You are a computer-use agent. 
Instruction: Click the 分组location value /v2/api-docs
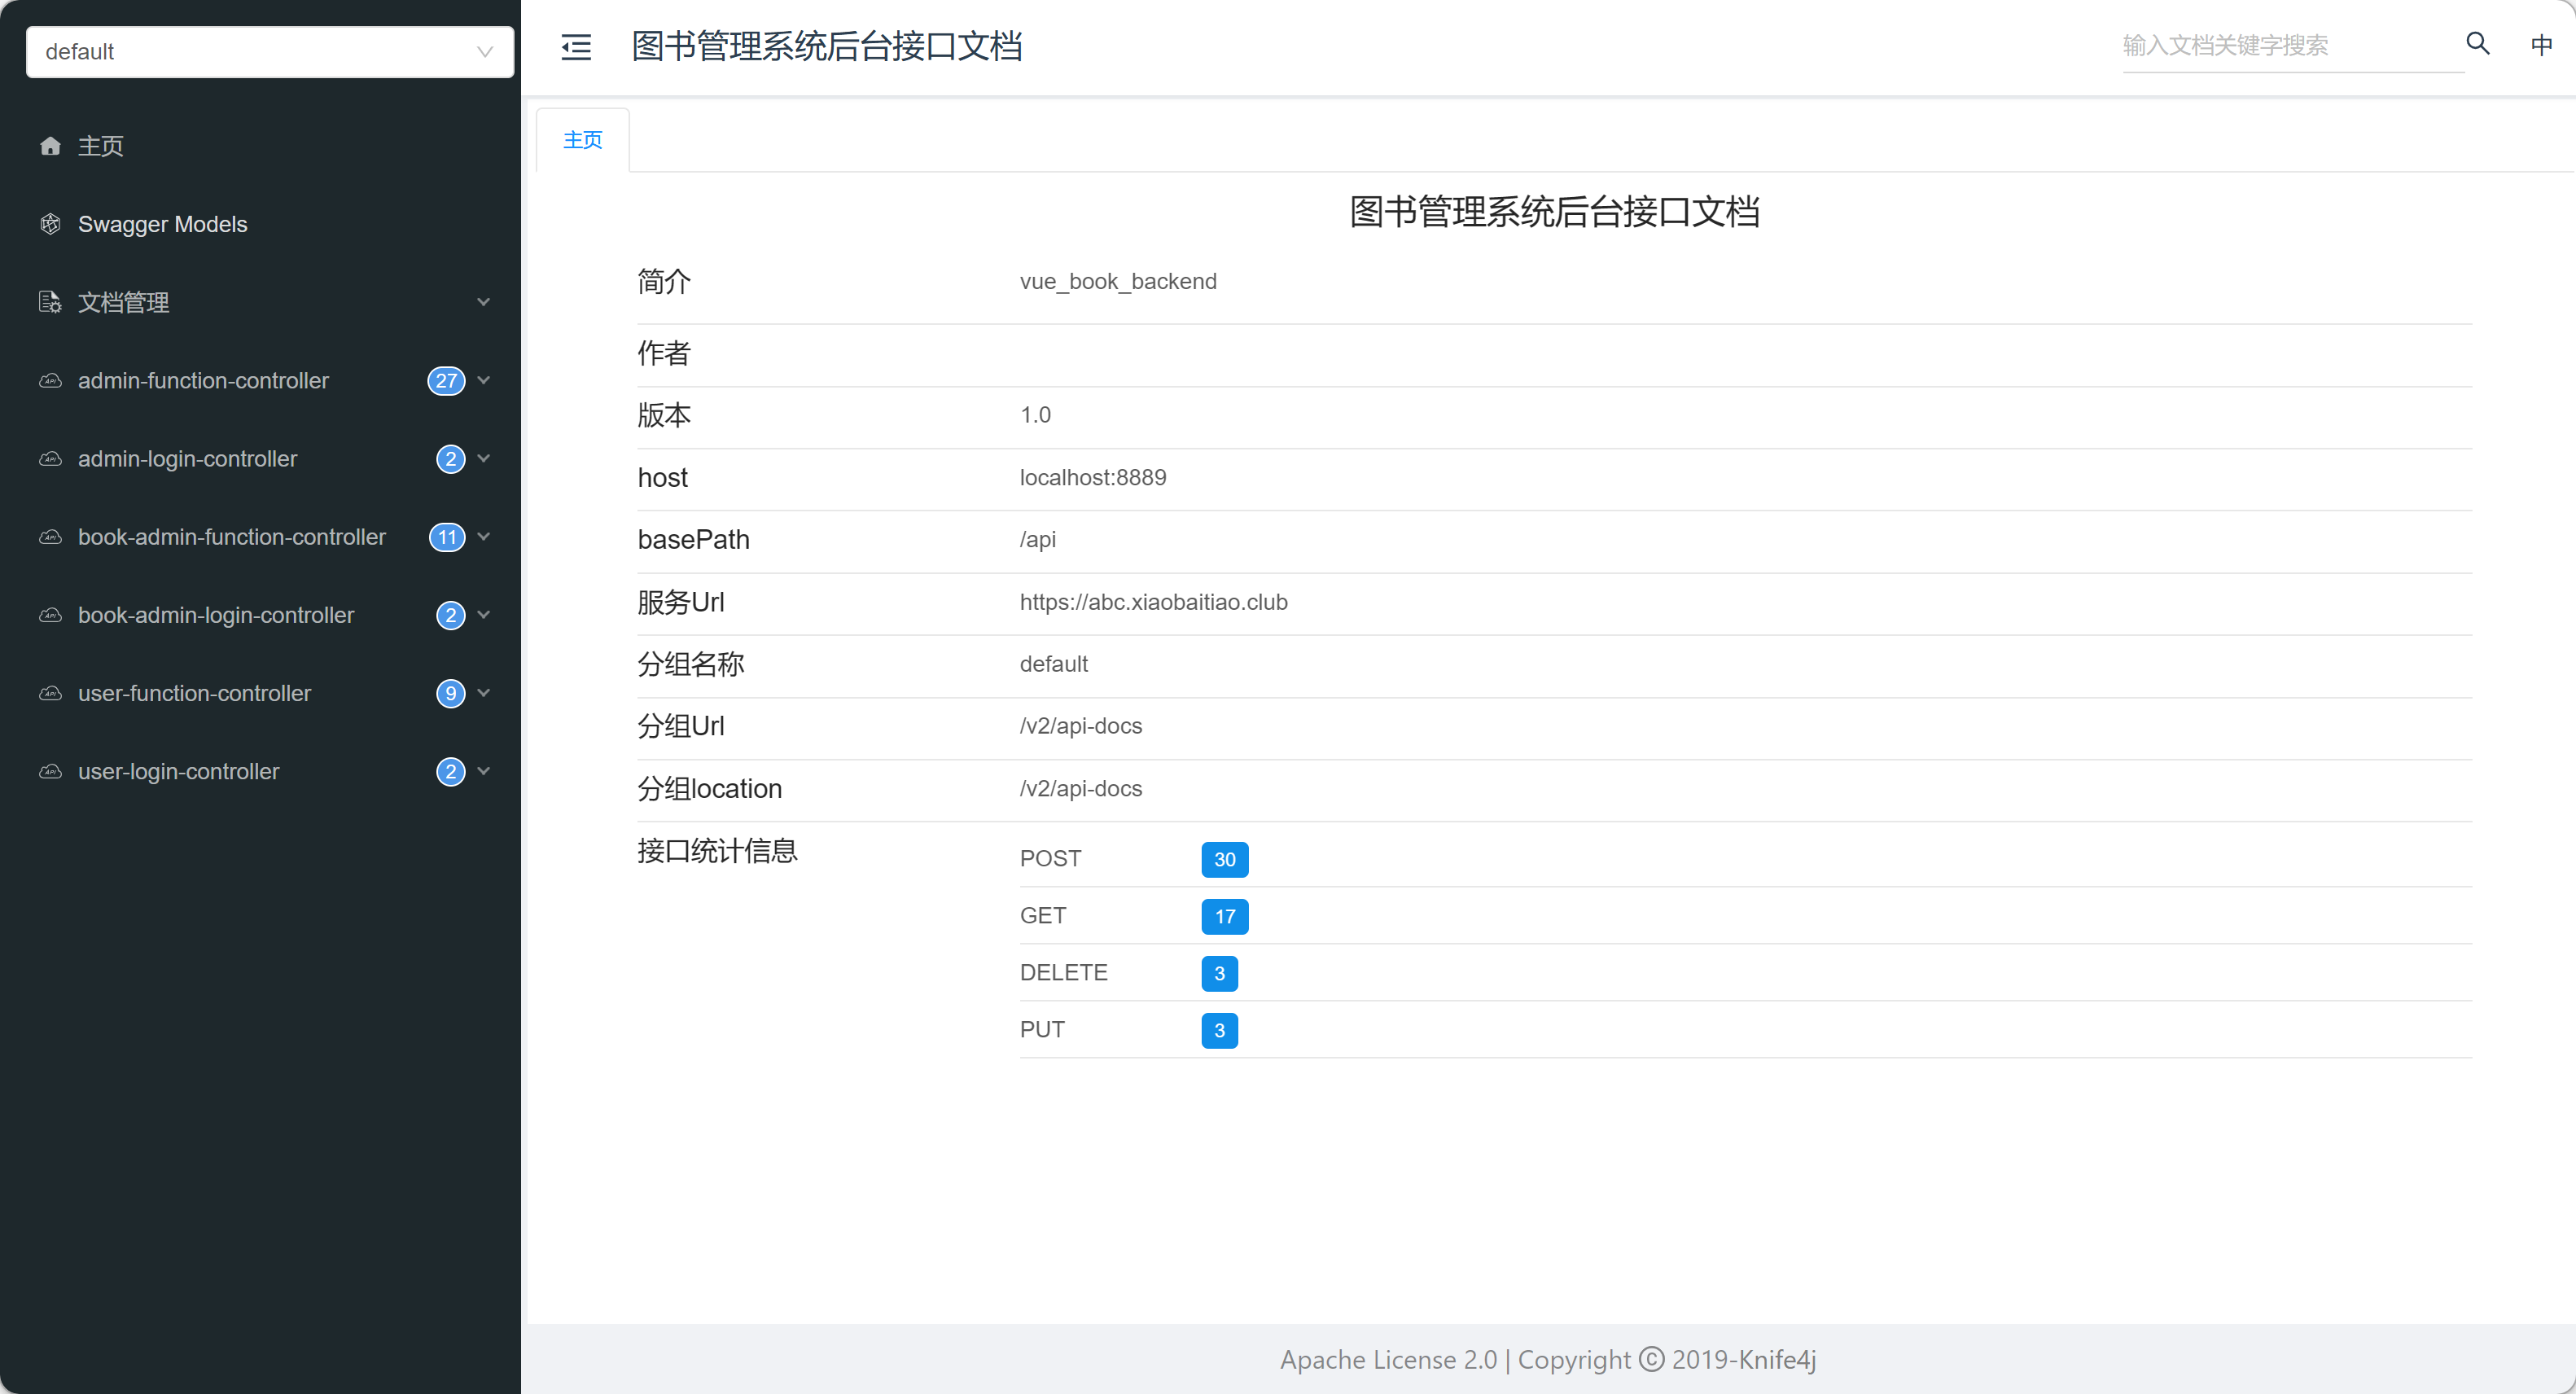1081,788
